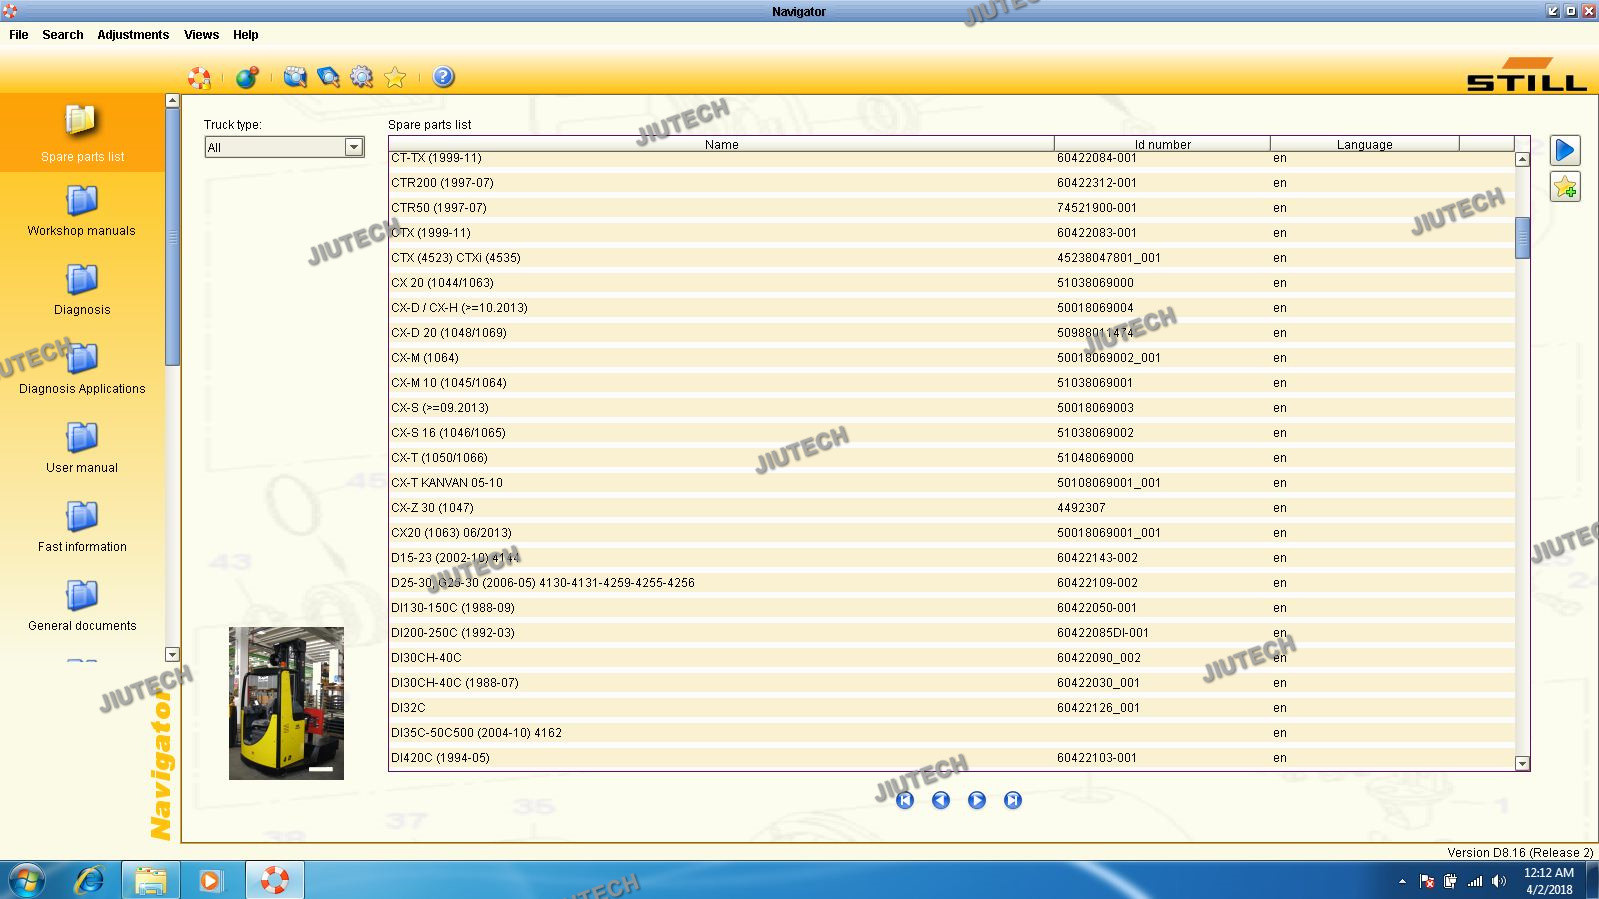Go to previous page of list
Viewport: 1599px width, 899px height.
click(941, 800)
